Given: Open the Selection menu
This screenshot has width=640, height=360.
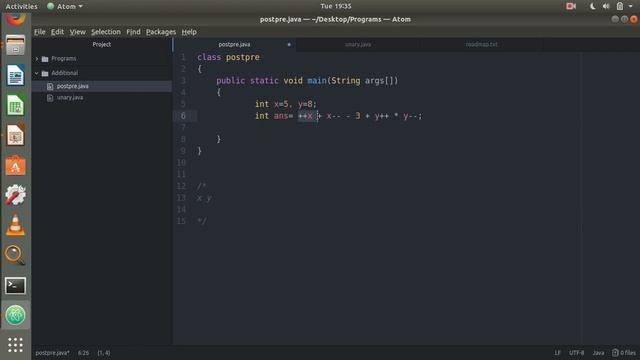Looking at the screenshot, I should click(x=106, y=32).
